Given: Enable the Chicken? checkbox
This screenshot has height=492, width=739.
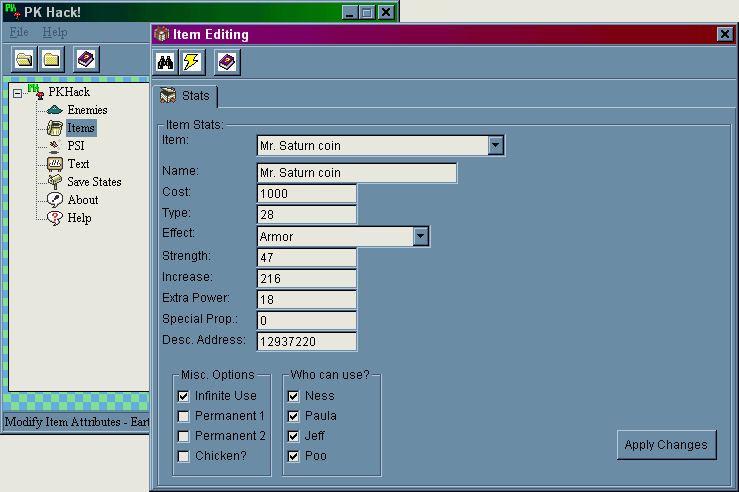Looking at the screenshot, I should (183, 456).
